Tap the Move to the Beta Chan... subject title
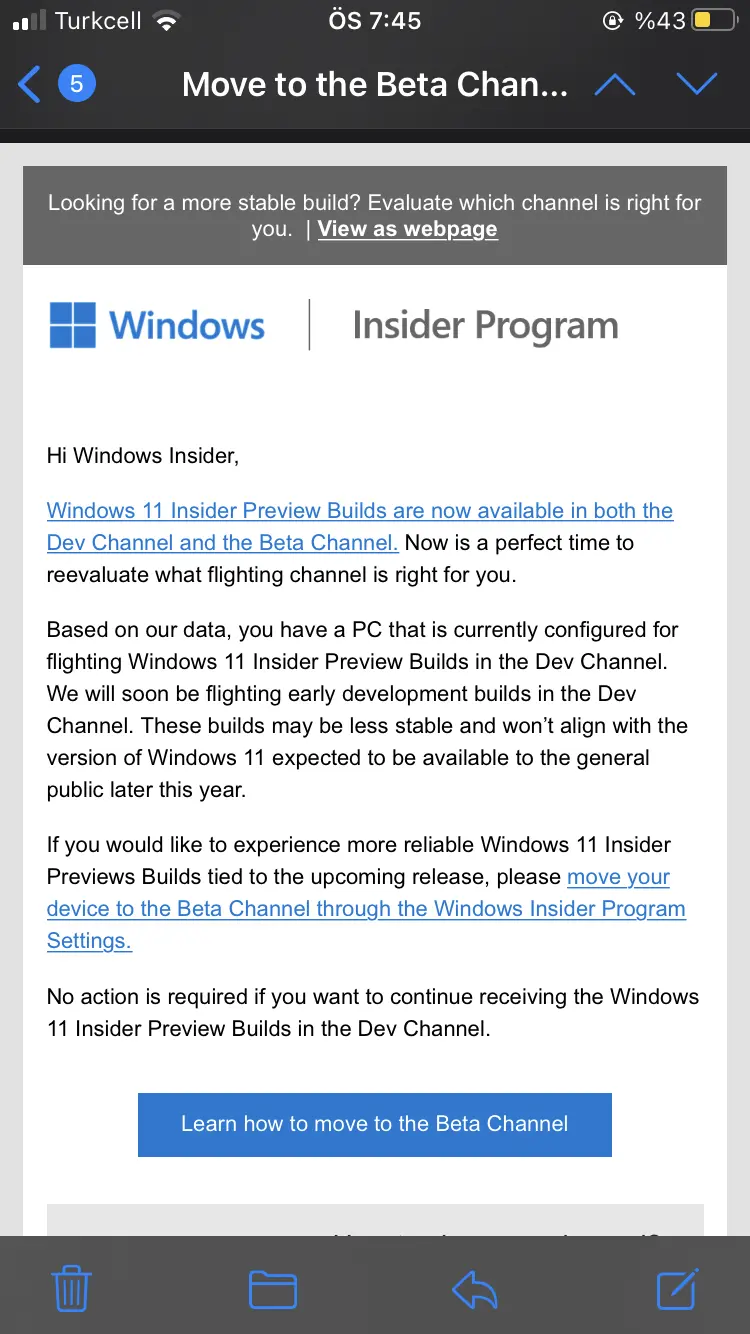 click(x=375, y=85)
